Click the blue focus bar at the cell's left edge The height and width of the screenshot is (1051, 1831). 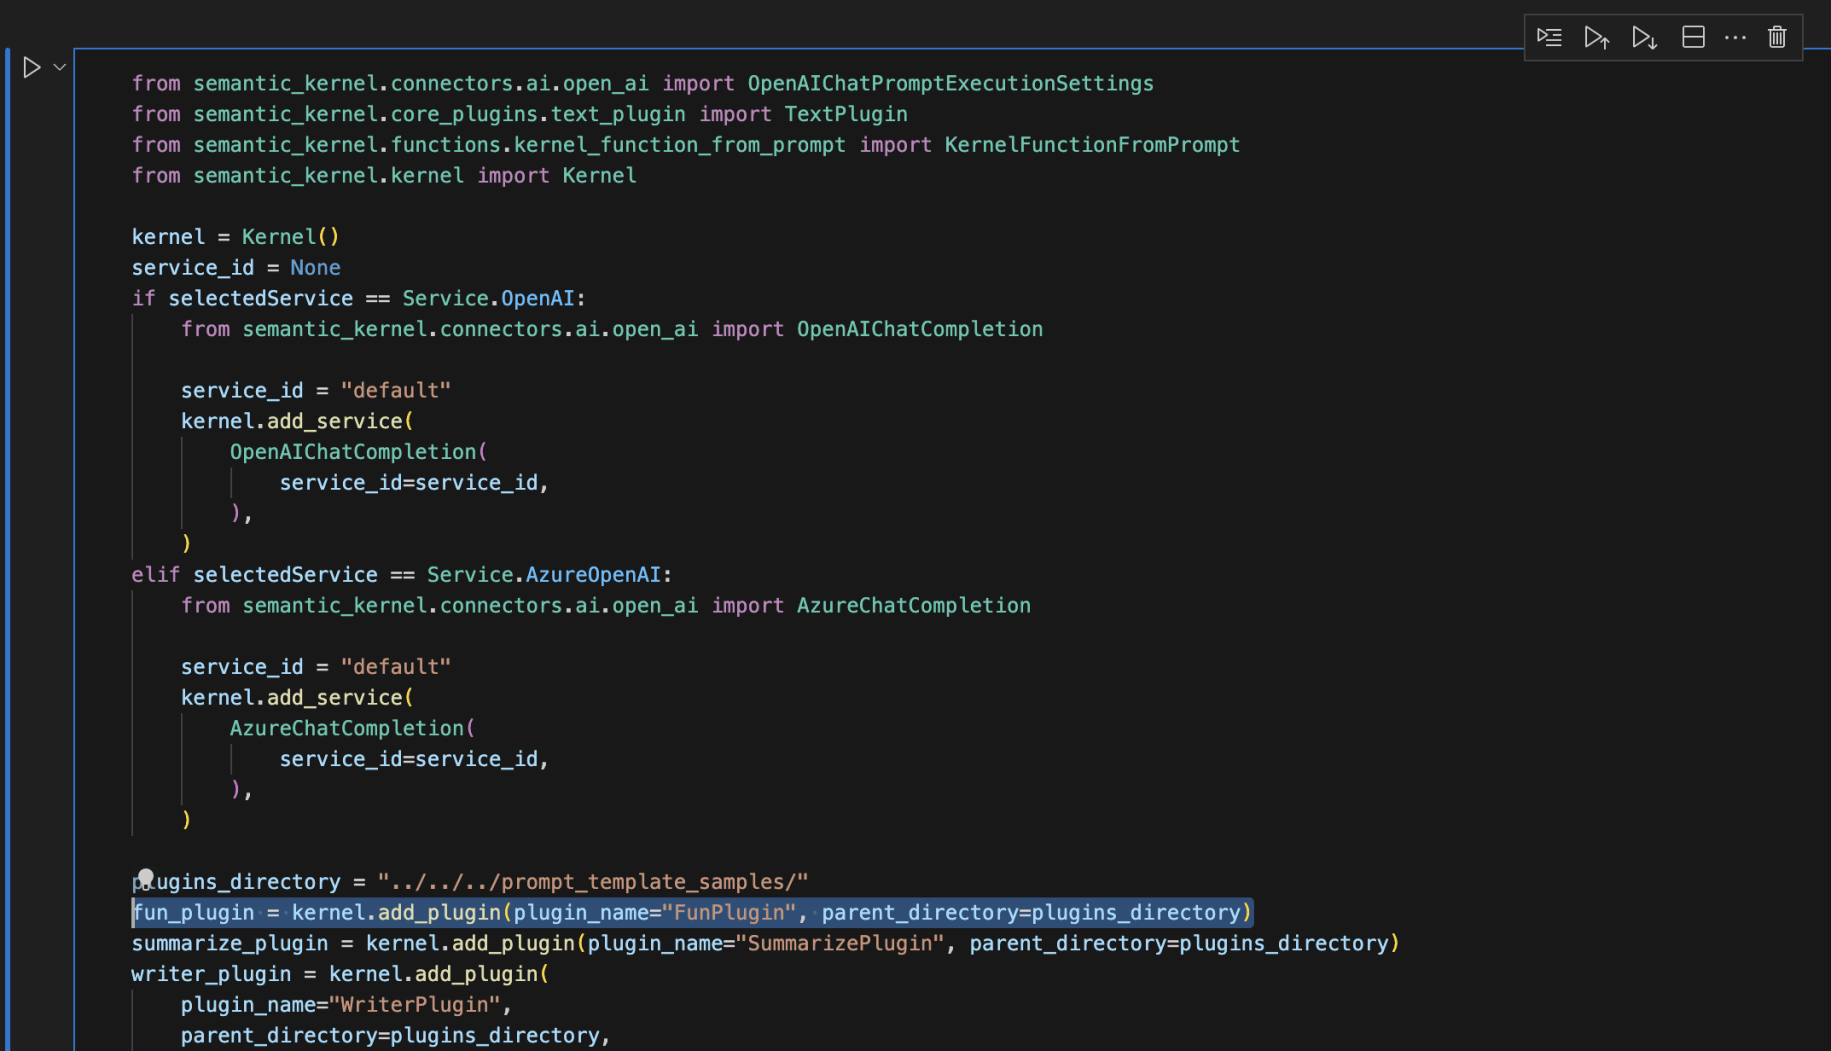(x=8, y=500)
